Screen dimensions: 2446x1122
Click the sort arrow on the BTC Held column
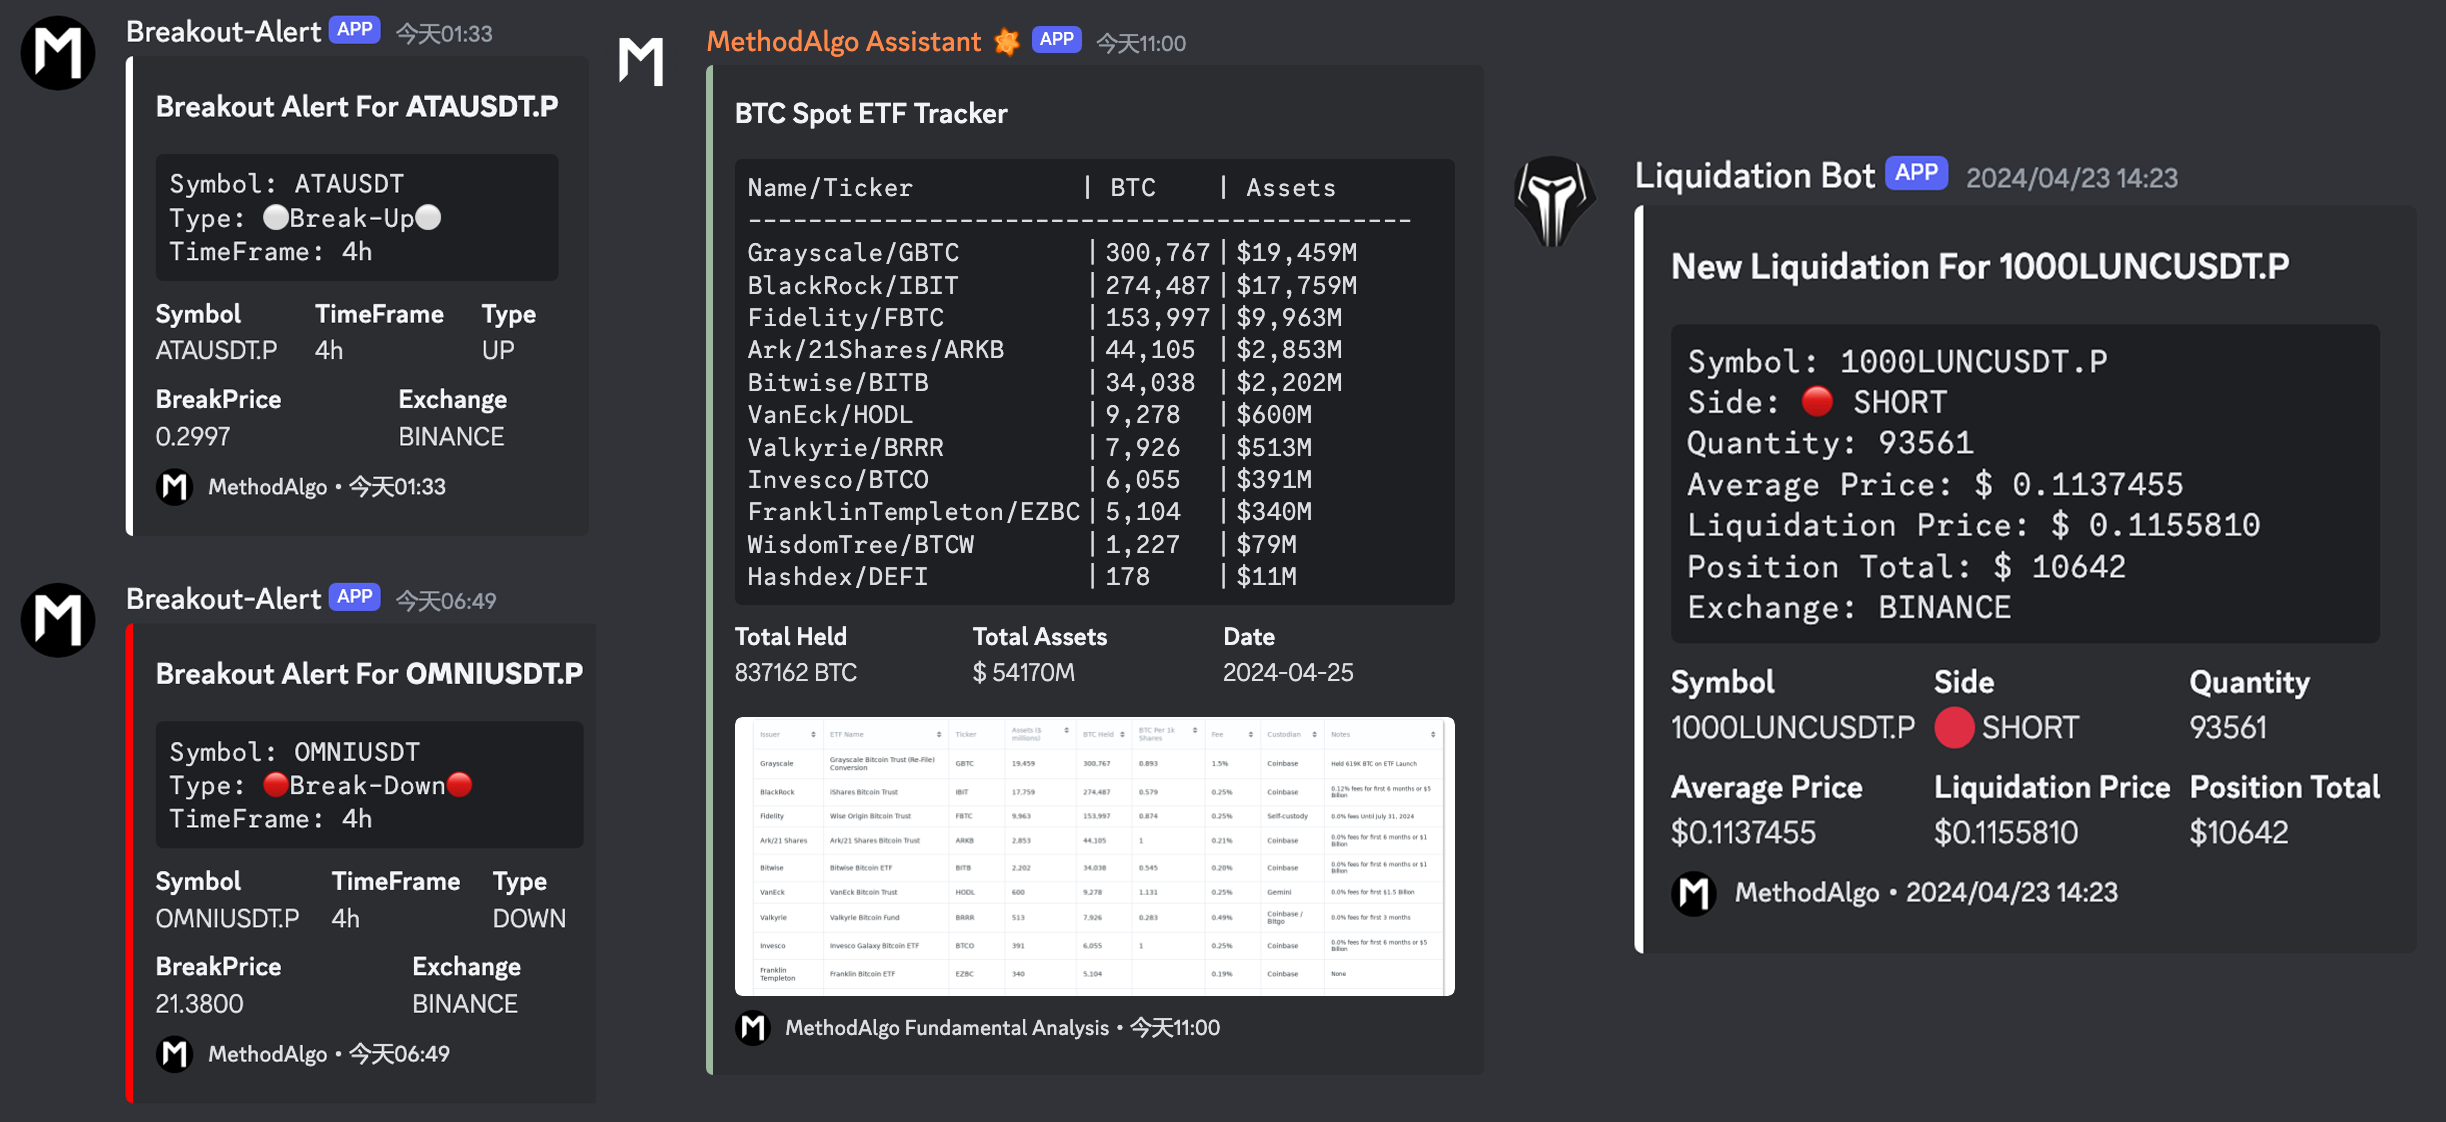(x=1122, y=734)
